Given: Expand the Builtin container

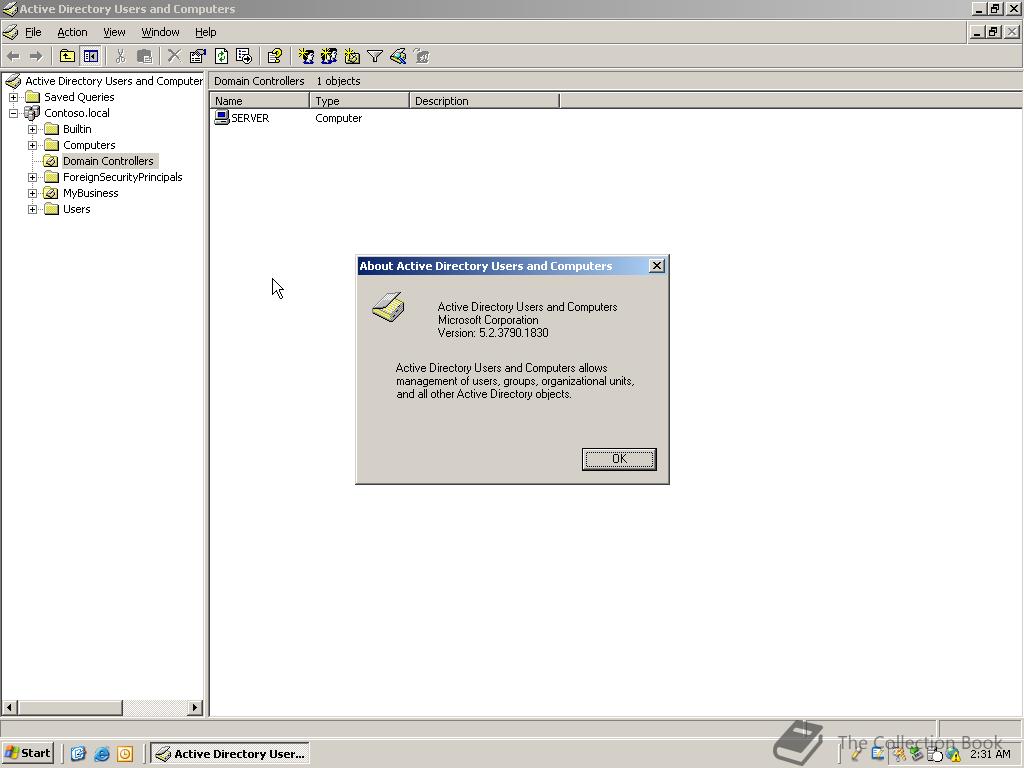Looking at the screenshot, I should [32, 129].
